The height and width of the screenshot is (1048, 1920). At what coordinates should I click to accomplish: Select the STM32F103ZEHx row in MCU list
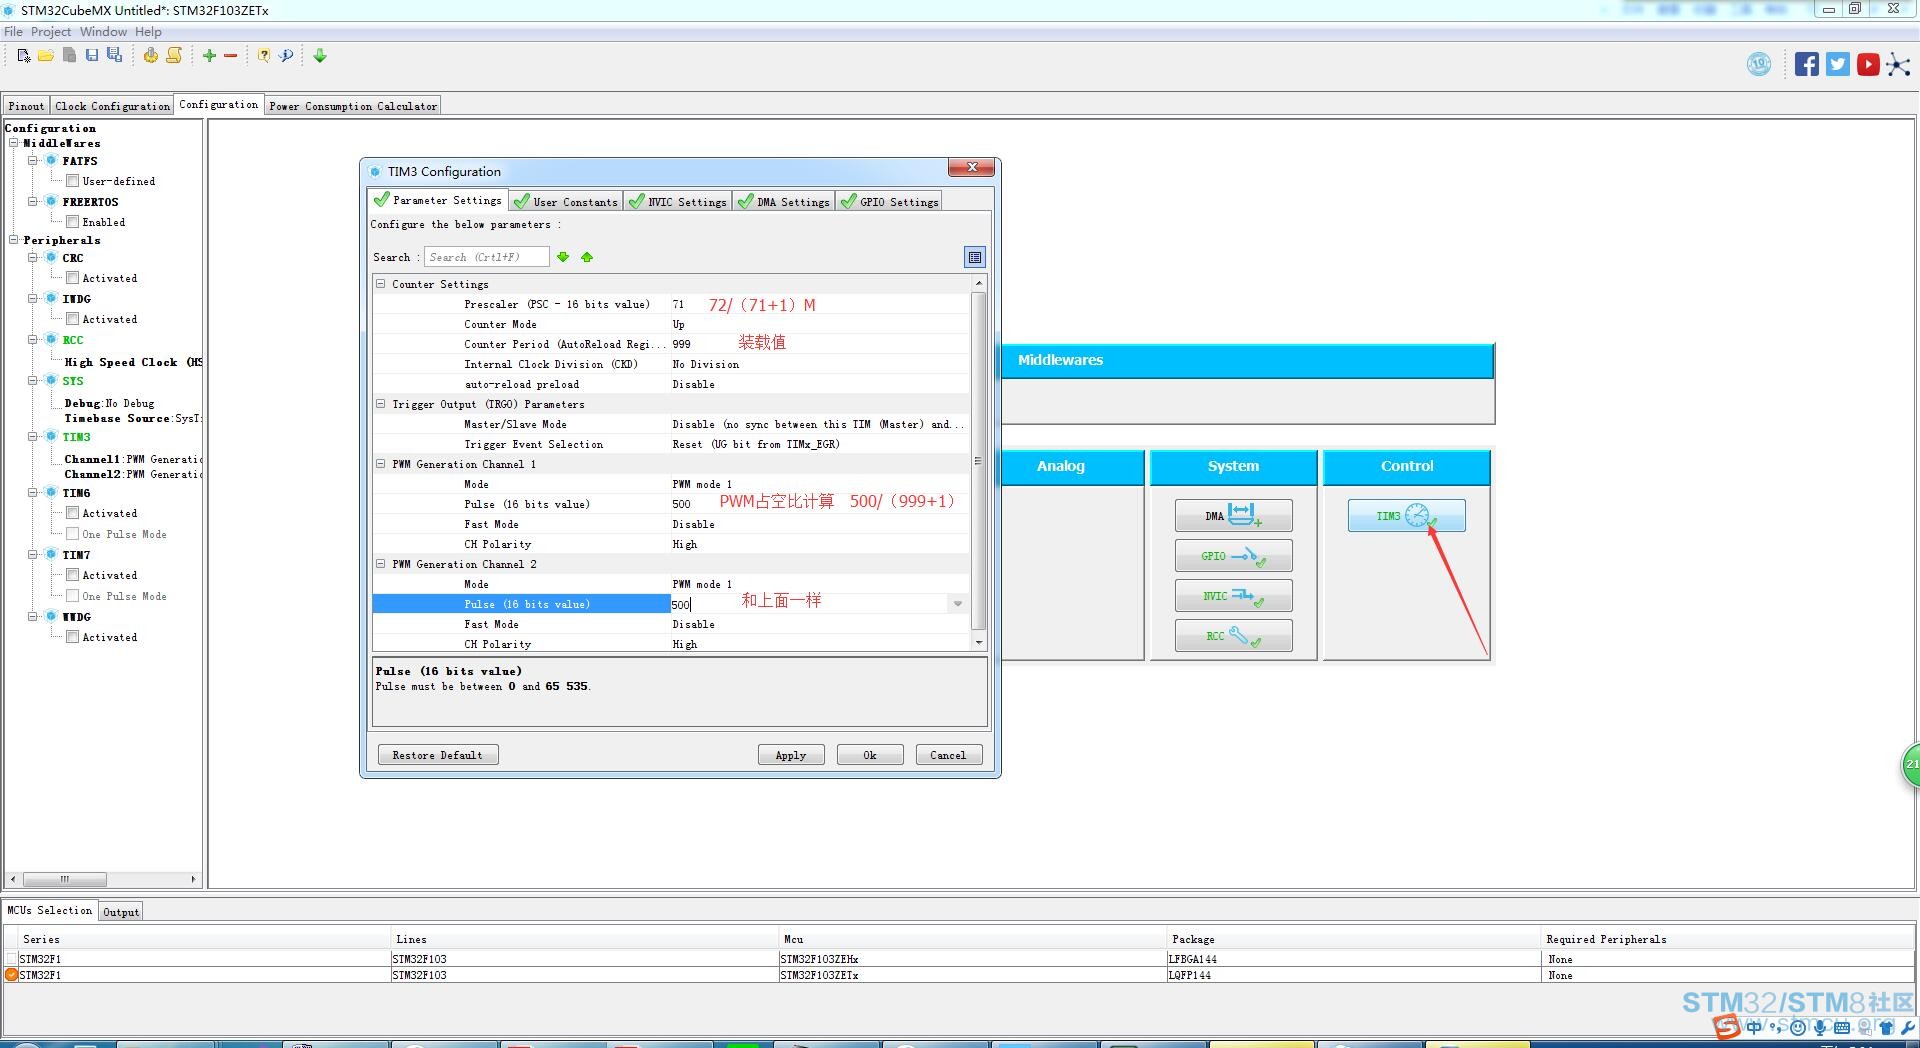point(960,959)
